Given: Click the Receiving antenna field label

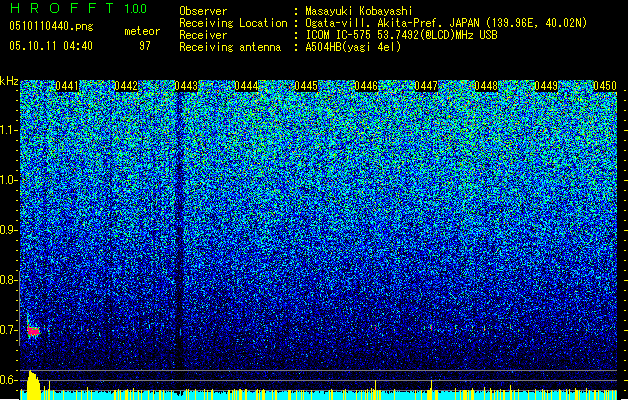Looking at the screenshot, I should [x=230, y=47].
